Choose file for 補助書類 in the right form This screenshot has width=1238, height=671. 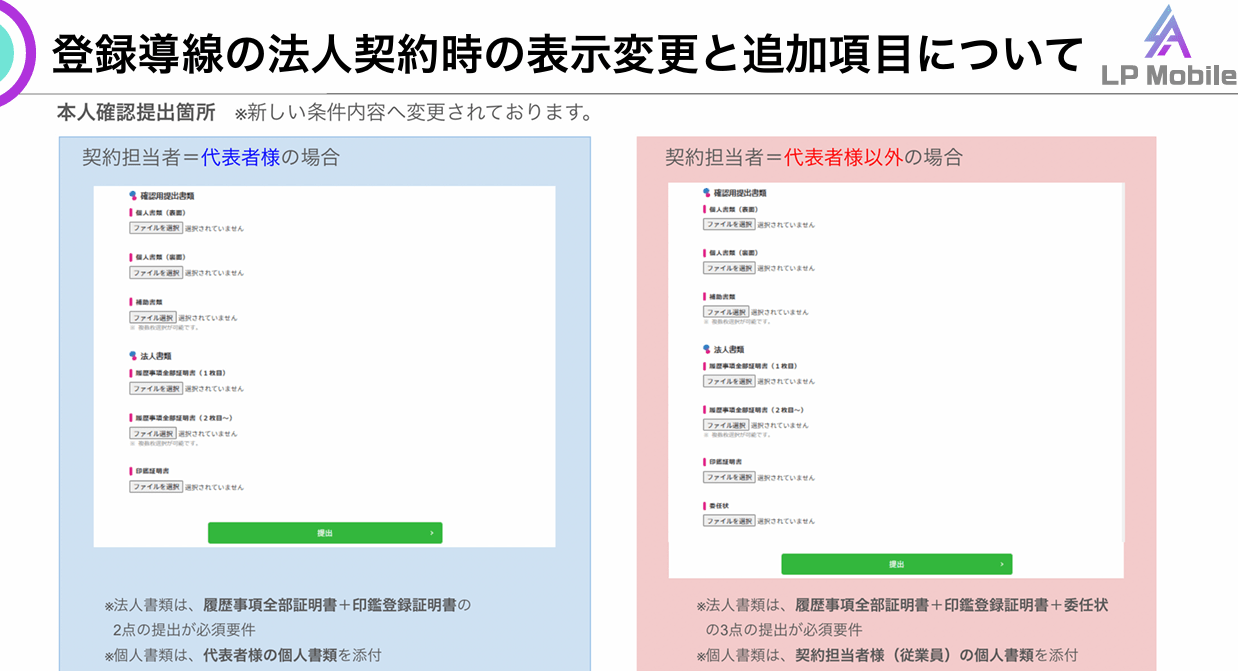pos(726,312)
